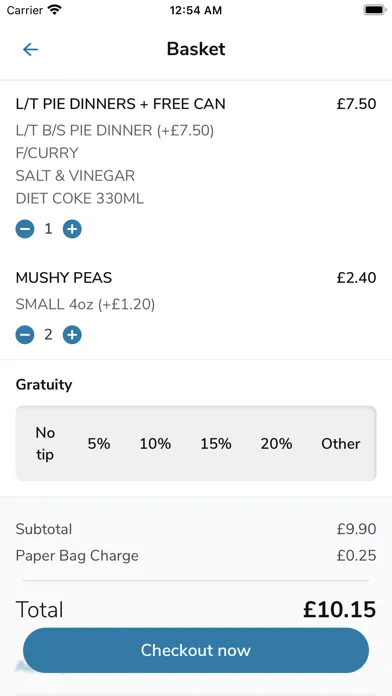
Task: Tap the battery icon in status bar
Action: coord(375,10)
